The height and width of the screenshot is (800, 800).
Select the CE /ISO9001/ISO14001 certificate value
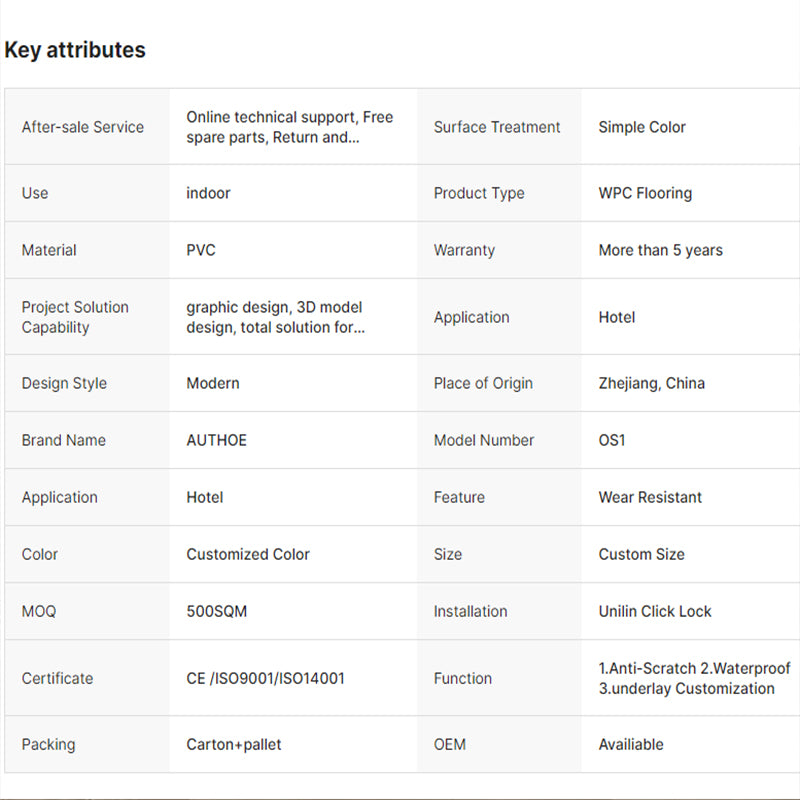click(265, 678)
